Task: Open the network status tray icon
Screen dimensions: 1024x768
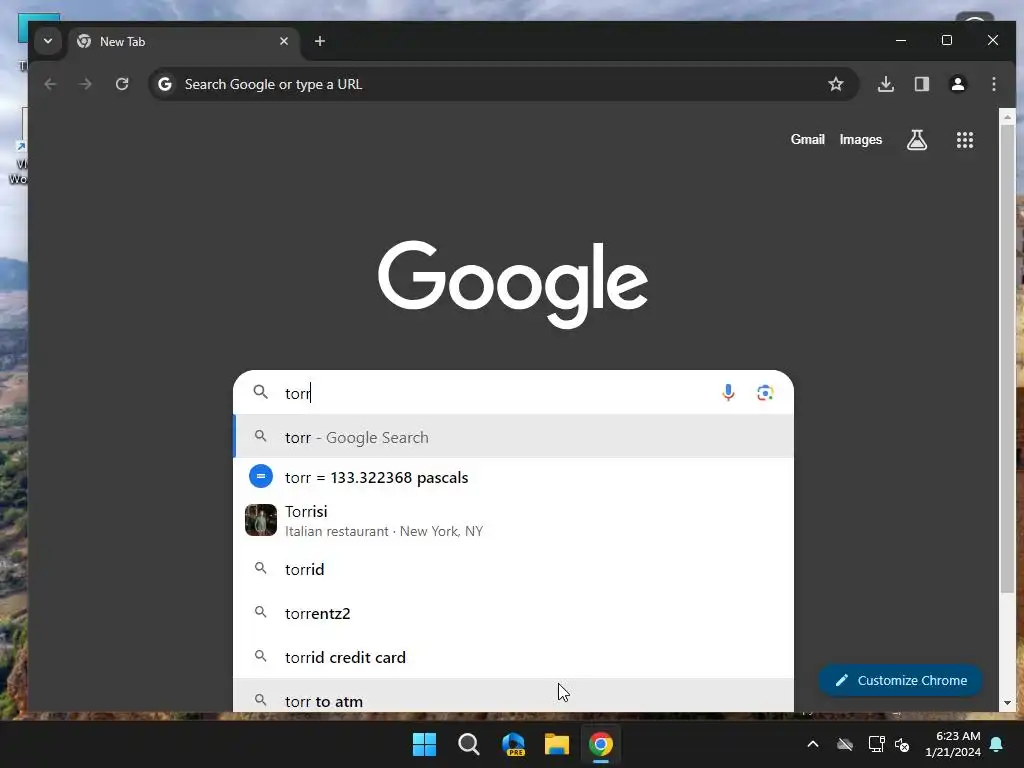Action: pos(876,744)
